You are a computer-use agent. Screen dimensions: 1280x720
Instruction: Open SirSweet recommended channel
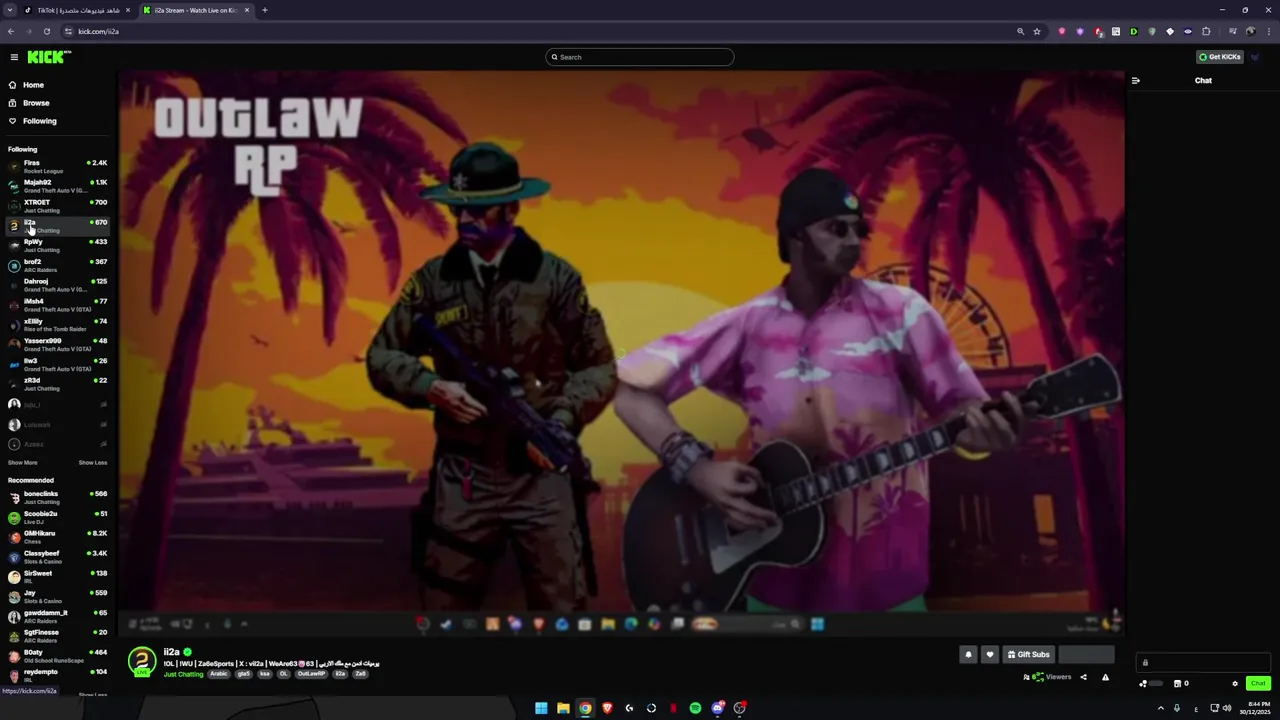pos(57,577)
